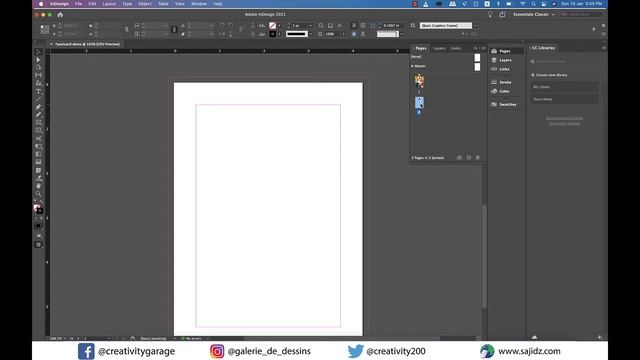Image resolution: width=640 pixels, height=360 pixels.
Task: Click Create new library
Action: 549,75
